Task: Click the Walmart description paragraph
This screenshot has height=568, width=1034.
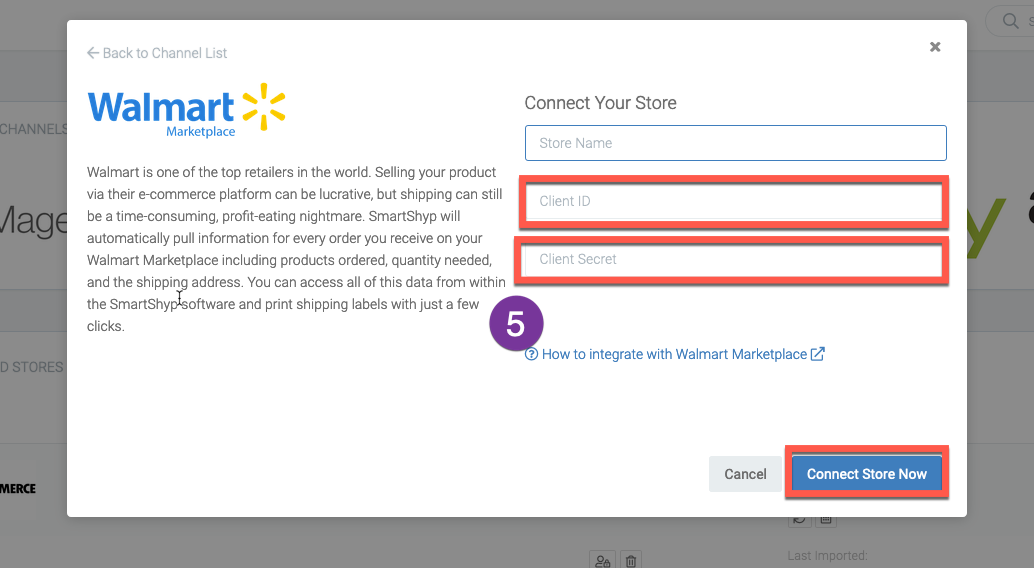Action: (x=296, y=249)
